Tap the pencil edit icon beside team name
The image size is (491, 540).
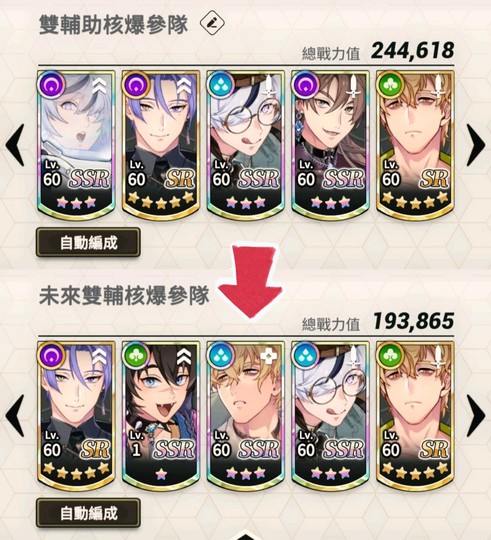[x=212, y=23]
